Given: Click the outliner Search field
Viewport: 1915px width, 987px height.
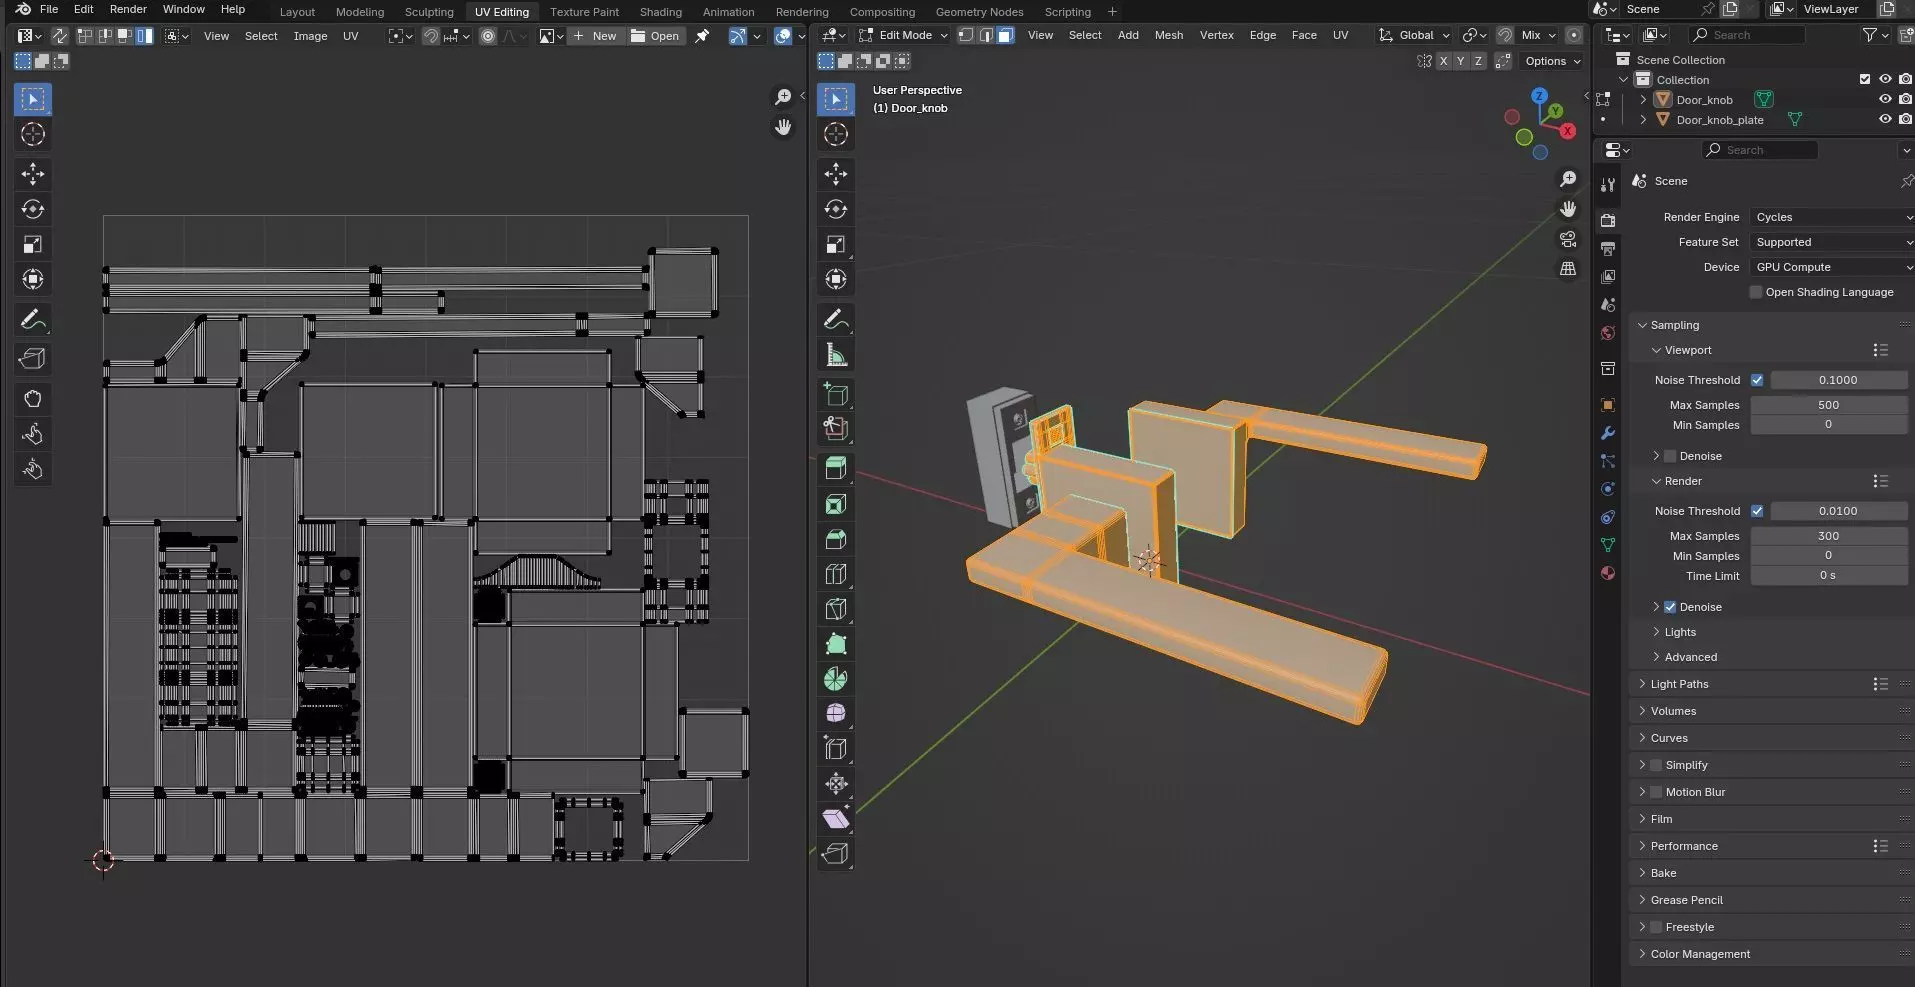Looking at the screenshot, I should pos(1746,35).
